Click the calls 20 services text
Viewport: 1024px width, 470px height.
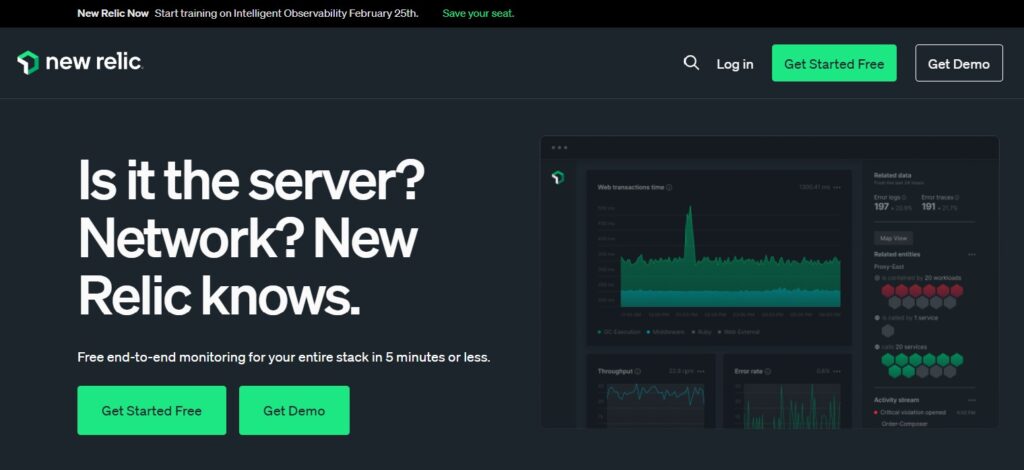[x=904, y=347]
